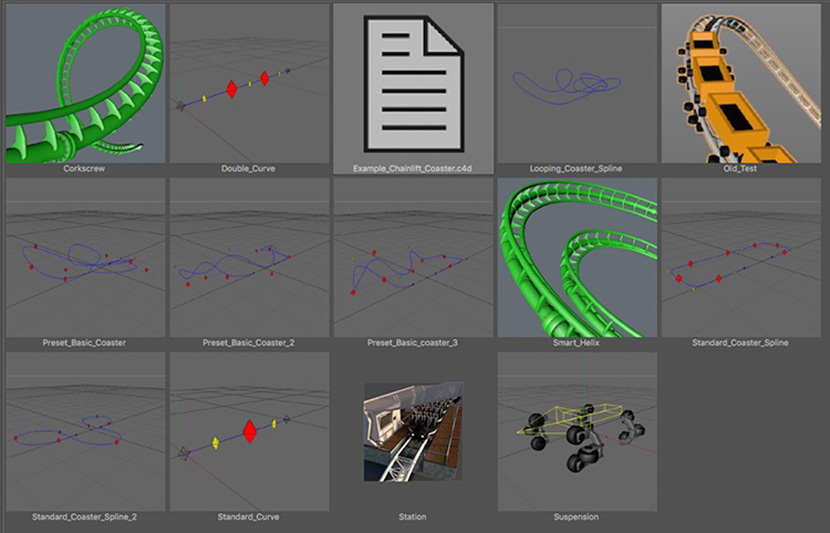
Task: Click the Old_Test label text
Action: [x=740, y=169]
